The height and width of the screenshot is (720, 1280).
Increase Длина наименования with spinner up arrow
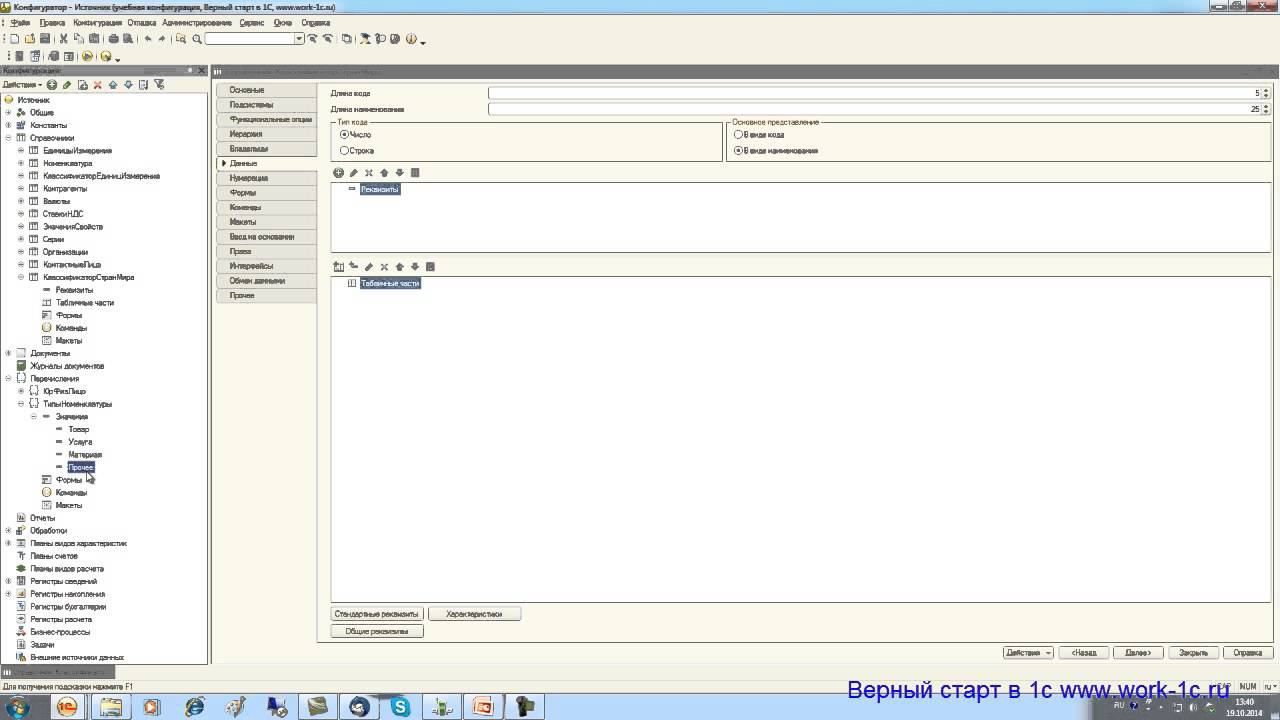1266,106
